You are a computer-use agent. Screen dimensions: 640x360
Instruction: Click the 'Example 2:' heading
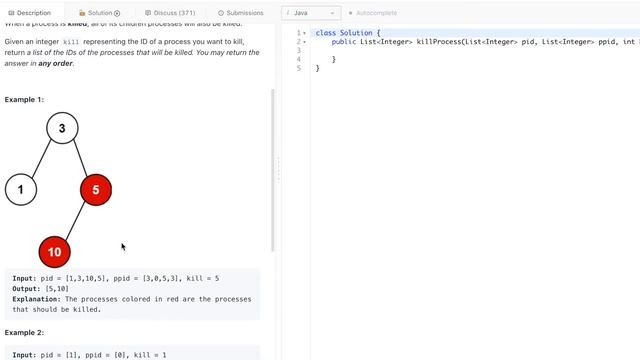coord(24,333)
